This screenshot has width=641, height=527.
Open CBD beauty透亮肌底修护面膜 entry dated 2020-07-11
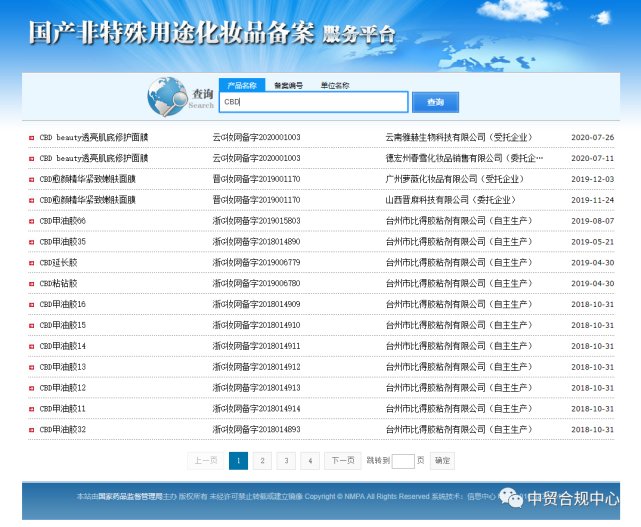coord(94,158)
